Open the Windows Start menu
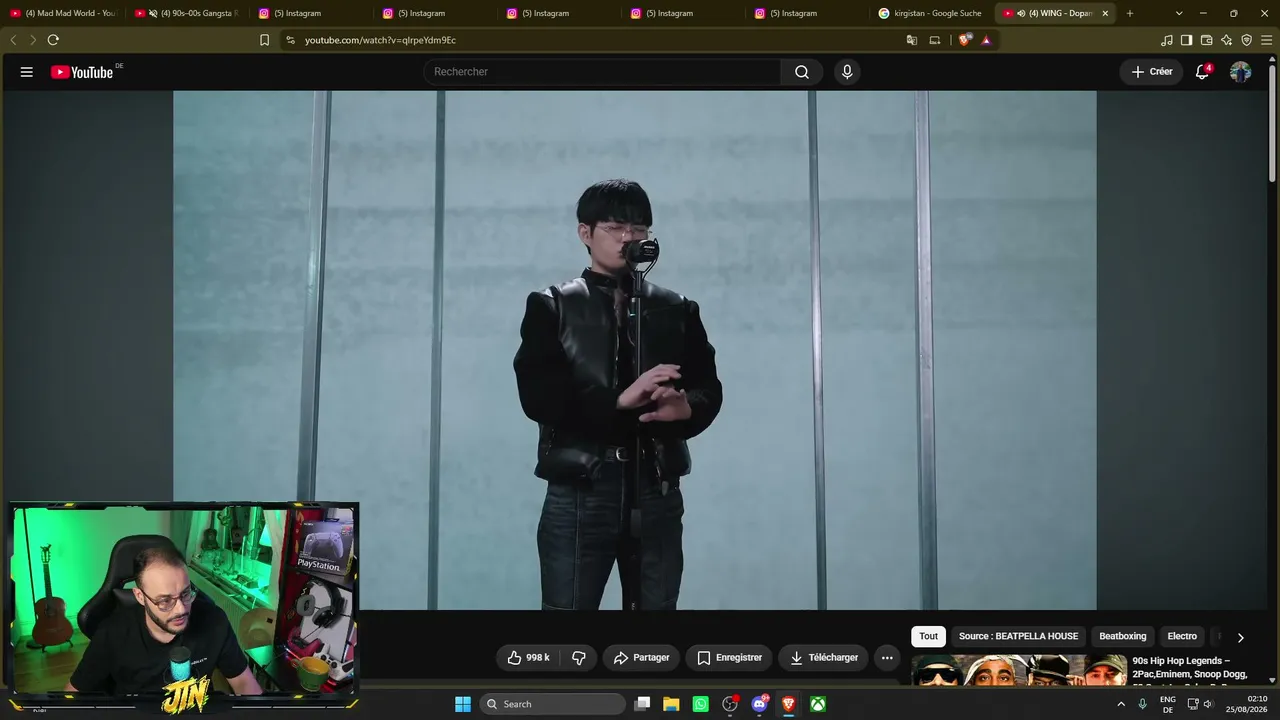 [463, 704]
